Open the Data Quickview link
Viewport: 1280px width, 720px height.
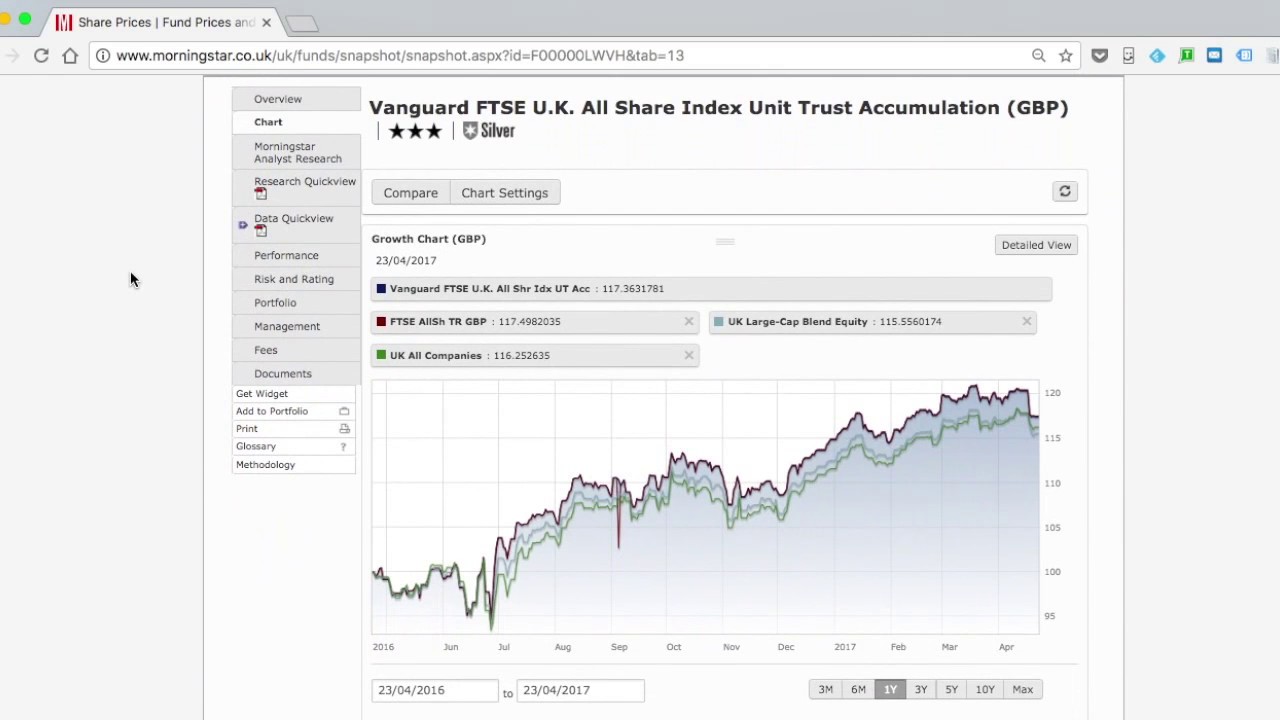(294, 218)
